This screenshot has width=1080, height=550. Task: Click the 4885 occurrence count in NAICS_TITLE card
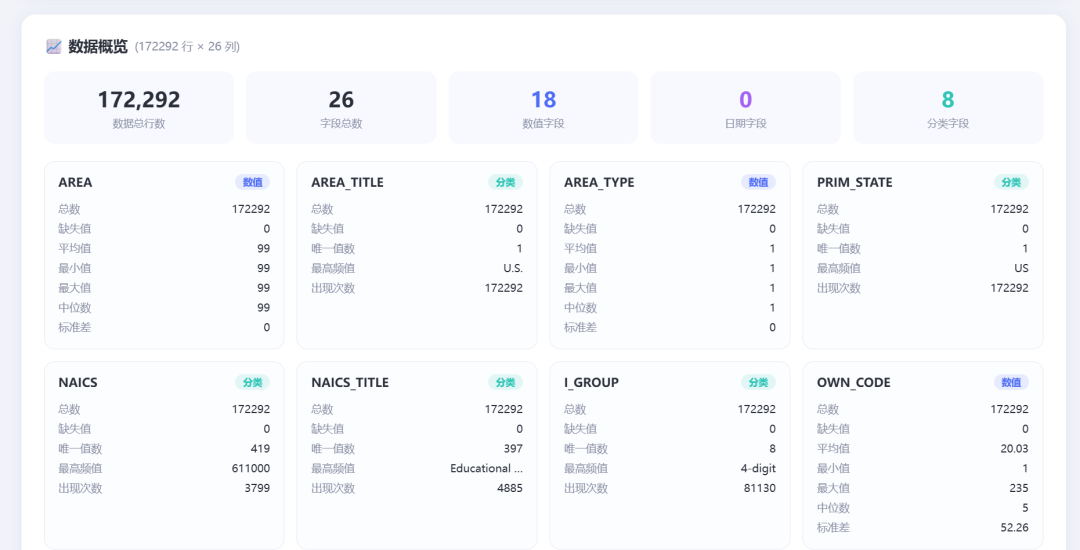pos(510,489)
